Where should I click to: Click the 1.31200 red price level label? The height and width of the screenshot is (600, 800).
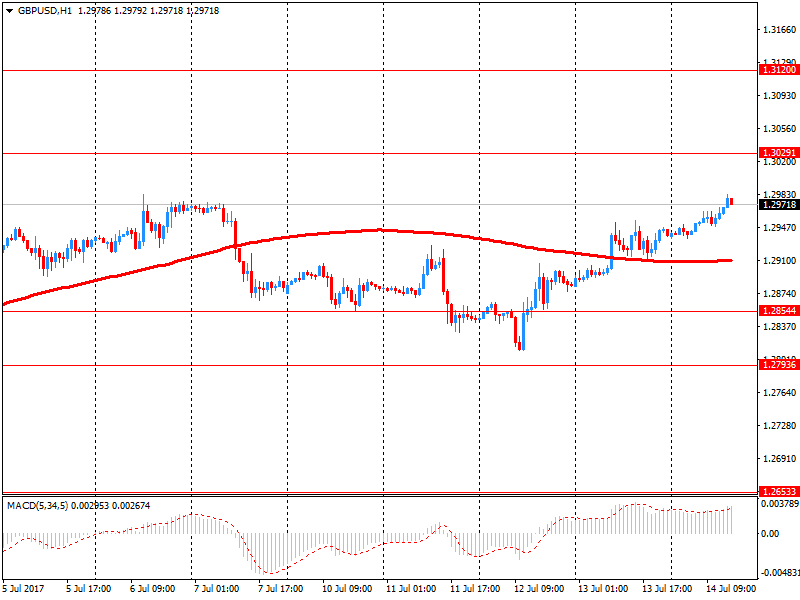pyautogui.click(x=779, y=70)
